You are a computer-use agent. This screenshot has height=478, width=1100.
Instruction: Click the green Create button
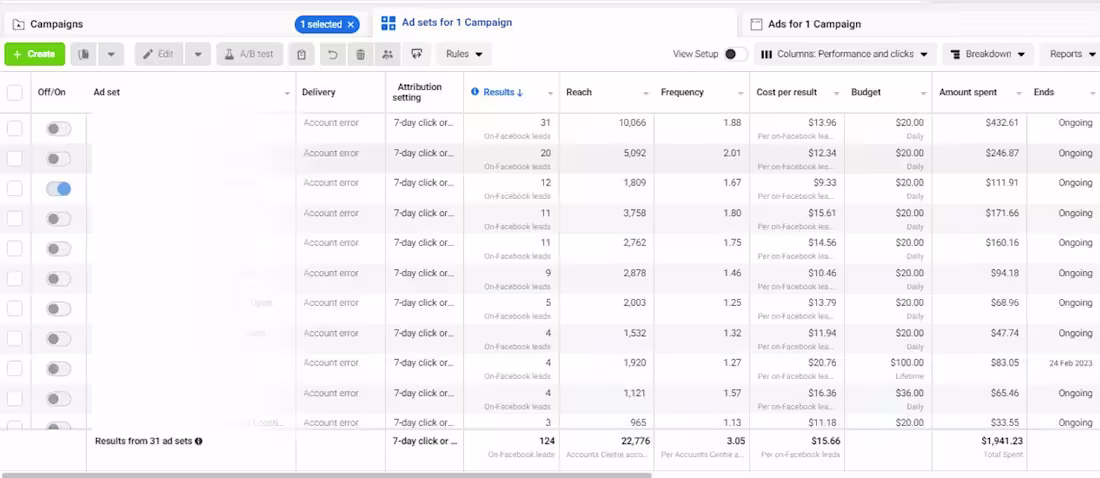[x=34, y=54]
